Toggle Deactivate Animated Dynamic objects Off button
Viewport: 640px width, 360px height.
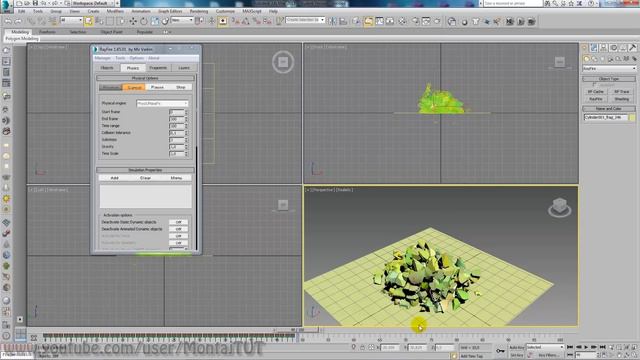point(178,229)
